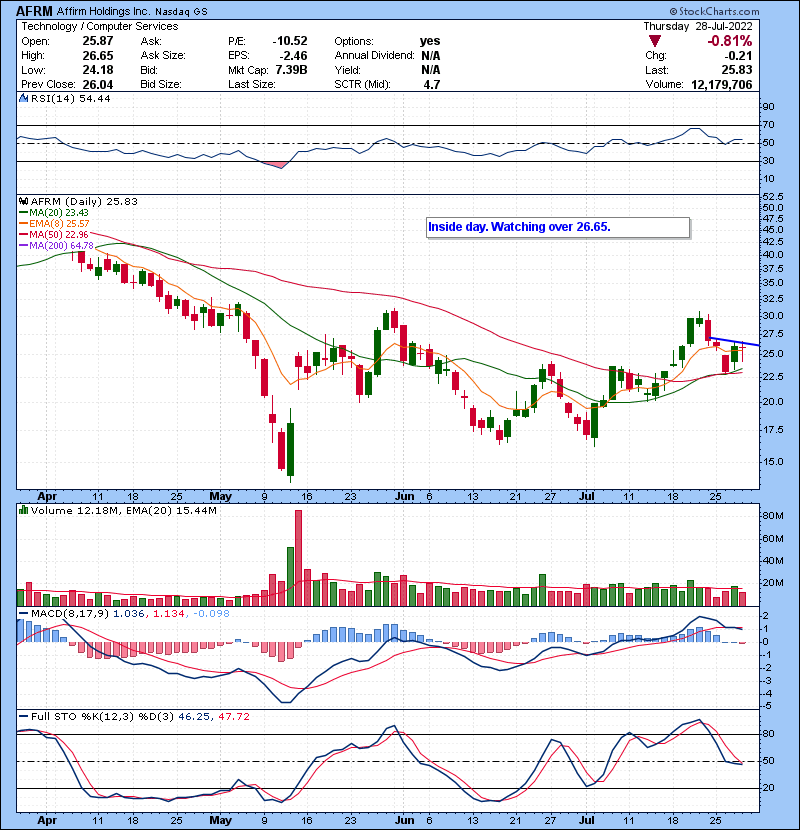Click the 52.5 price axis label
This screenshot has width=800, height=830.
(x=772, y=196)
